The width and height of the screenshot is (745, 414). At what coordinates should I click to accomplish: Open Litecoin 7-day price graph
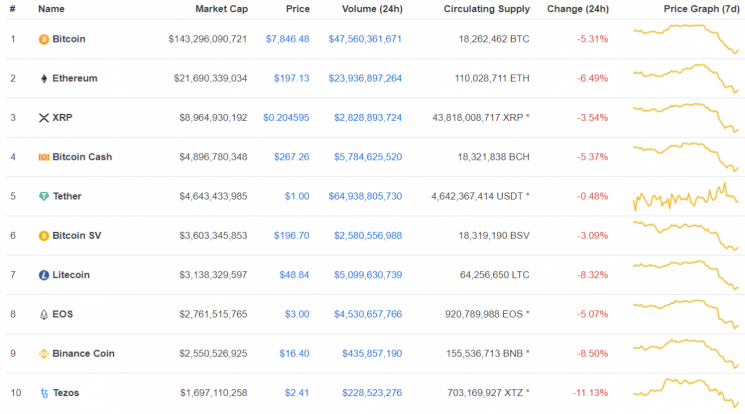[686, 275]
